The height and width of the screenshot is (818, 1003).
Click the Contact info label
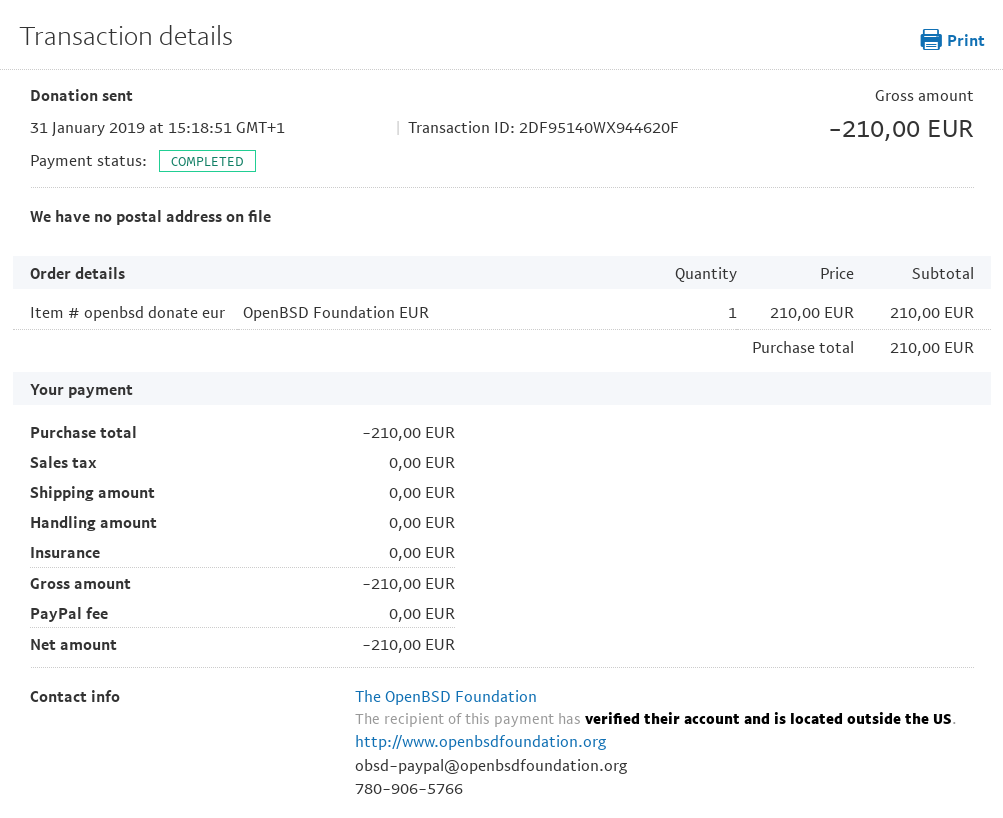[x=75, y=696]
